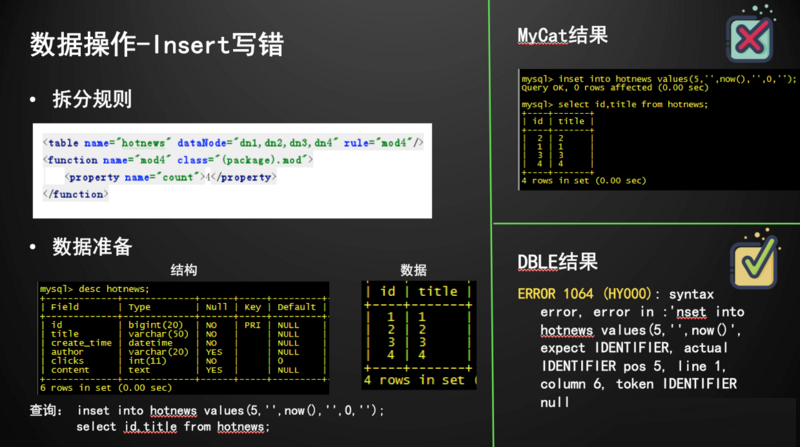Screen dimensions: 800x447
Task: Select the 数据准备 bullet heading
Action: tap(92, 247)
